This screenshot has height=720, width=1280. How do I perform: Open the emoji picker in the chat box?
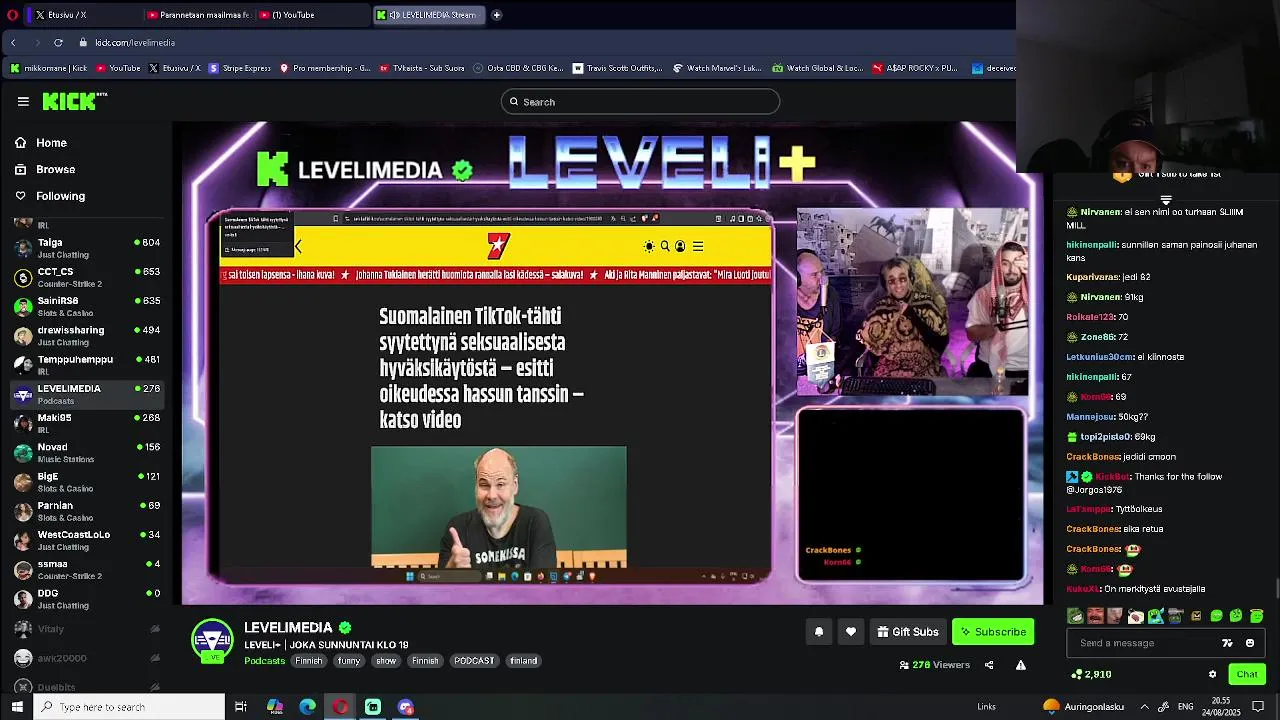[1250, 643]
